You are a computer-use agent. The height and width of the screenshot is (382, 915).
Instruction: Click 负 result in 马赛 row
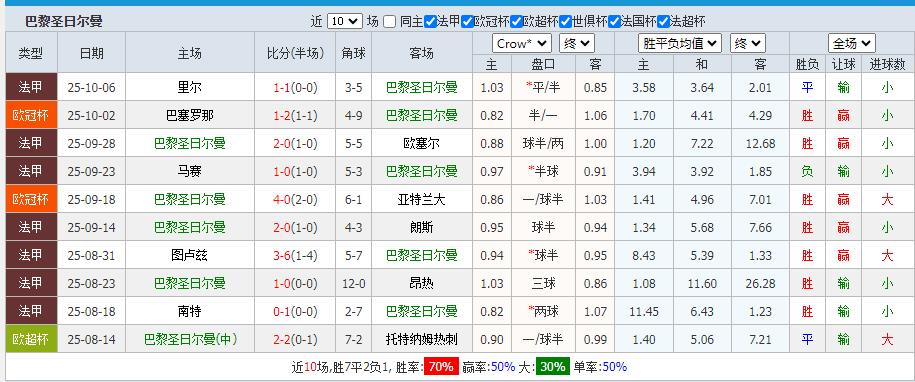click(x=807, y=171)
